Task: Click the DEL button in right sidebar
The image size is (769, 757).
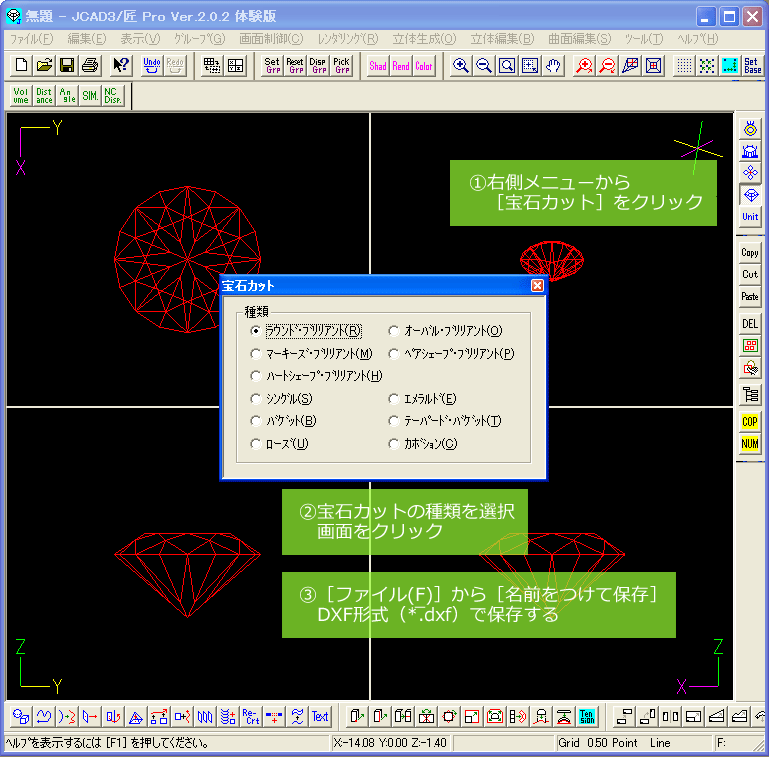Action: [750, 324]
